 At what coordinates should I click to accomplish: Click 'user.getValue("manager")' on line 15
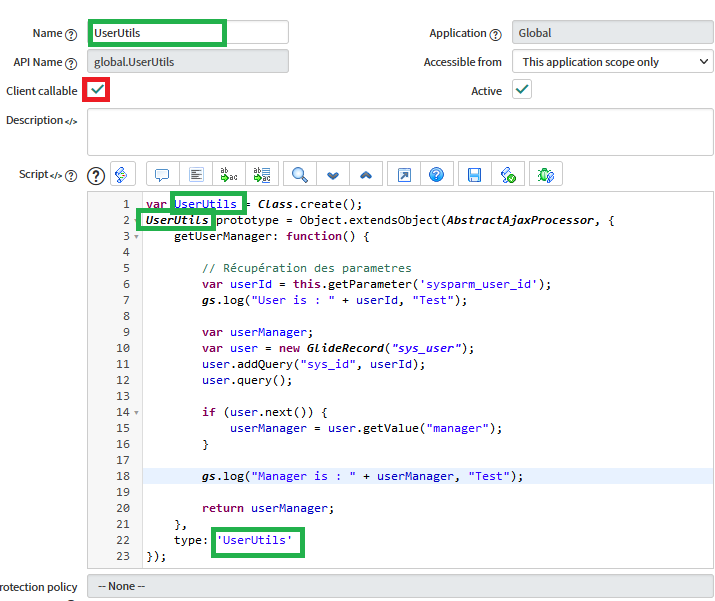(x=411, y=428)
